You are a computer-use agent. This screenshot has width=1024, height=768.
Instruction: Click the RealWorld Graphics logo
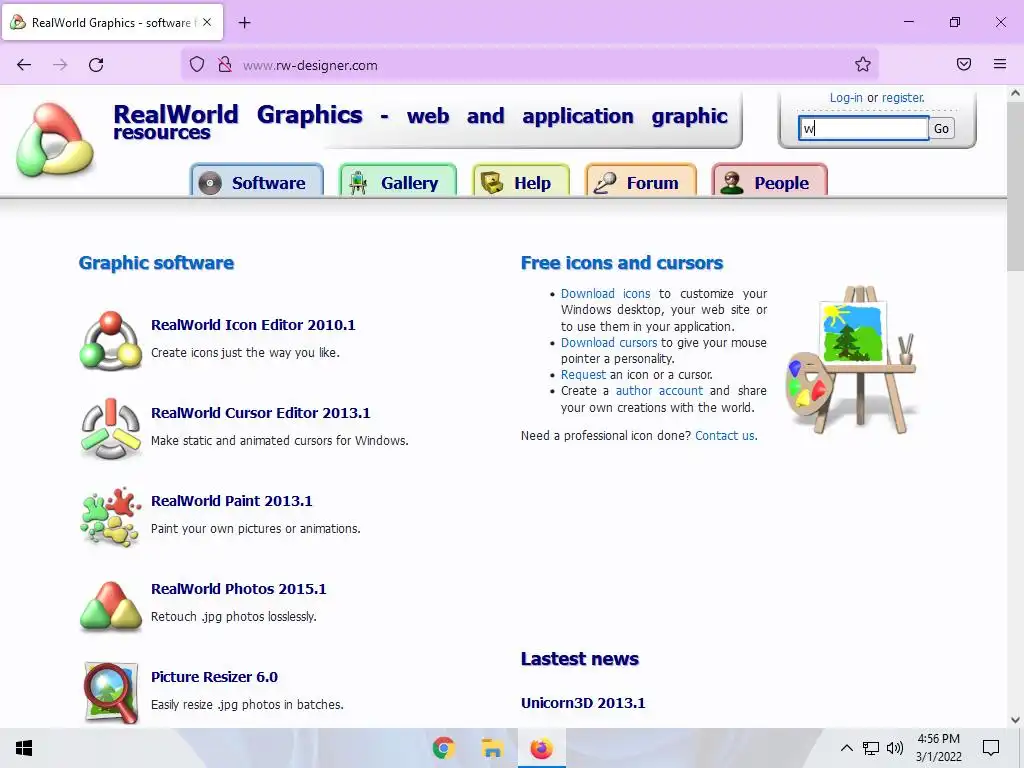tap(55, 140)
